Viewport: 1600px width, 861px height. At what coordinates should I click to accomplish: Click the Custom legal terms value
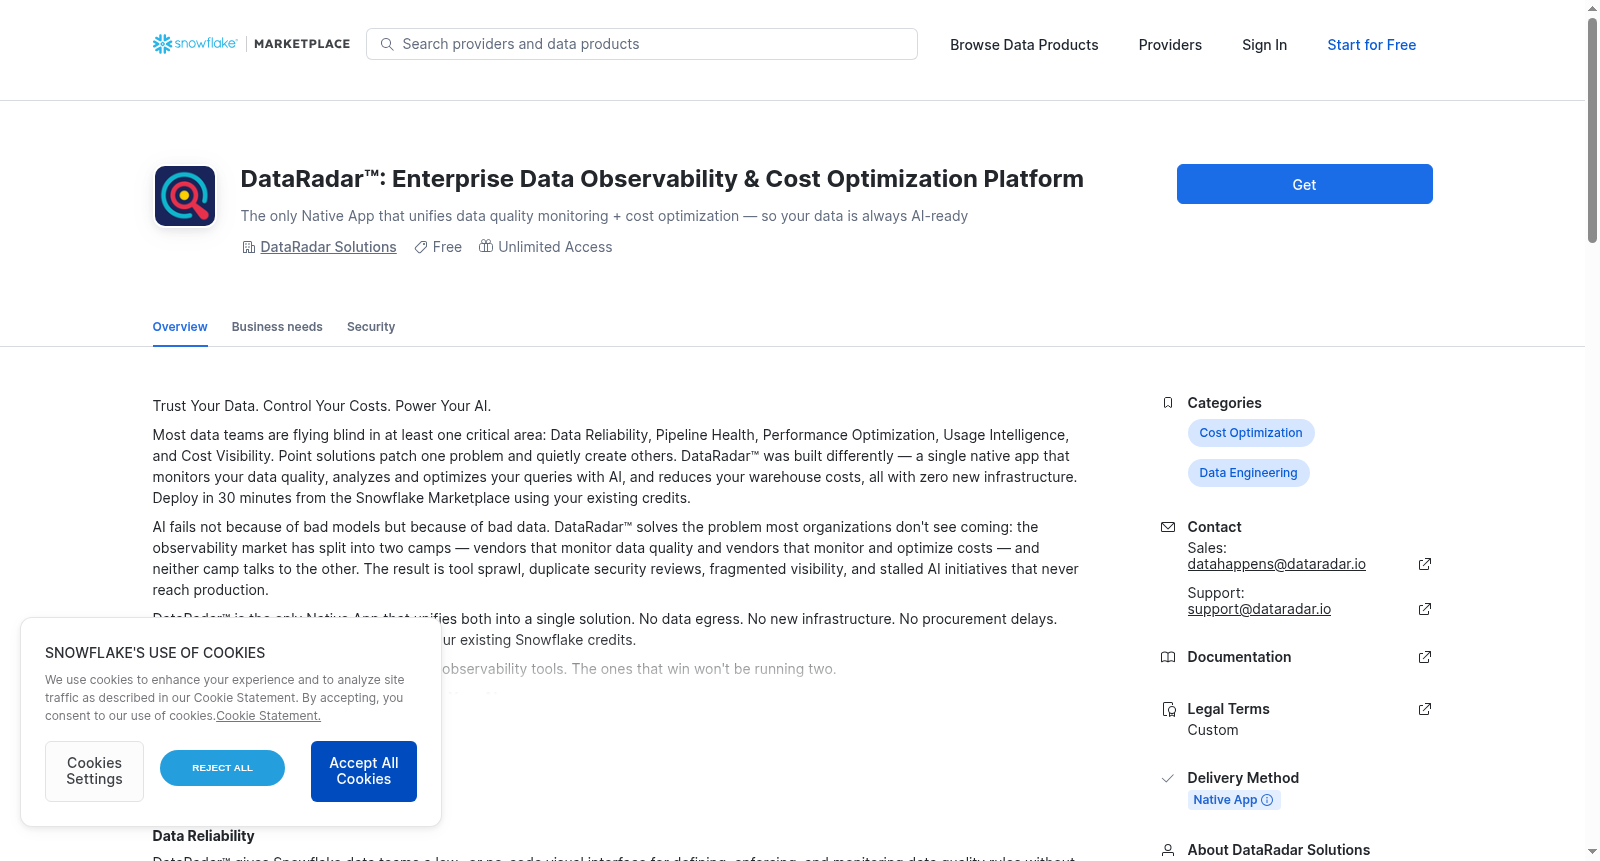(x=1213, y=730)
